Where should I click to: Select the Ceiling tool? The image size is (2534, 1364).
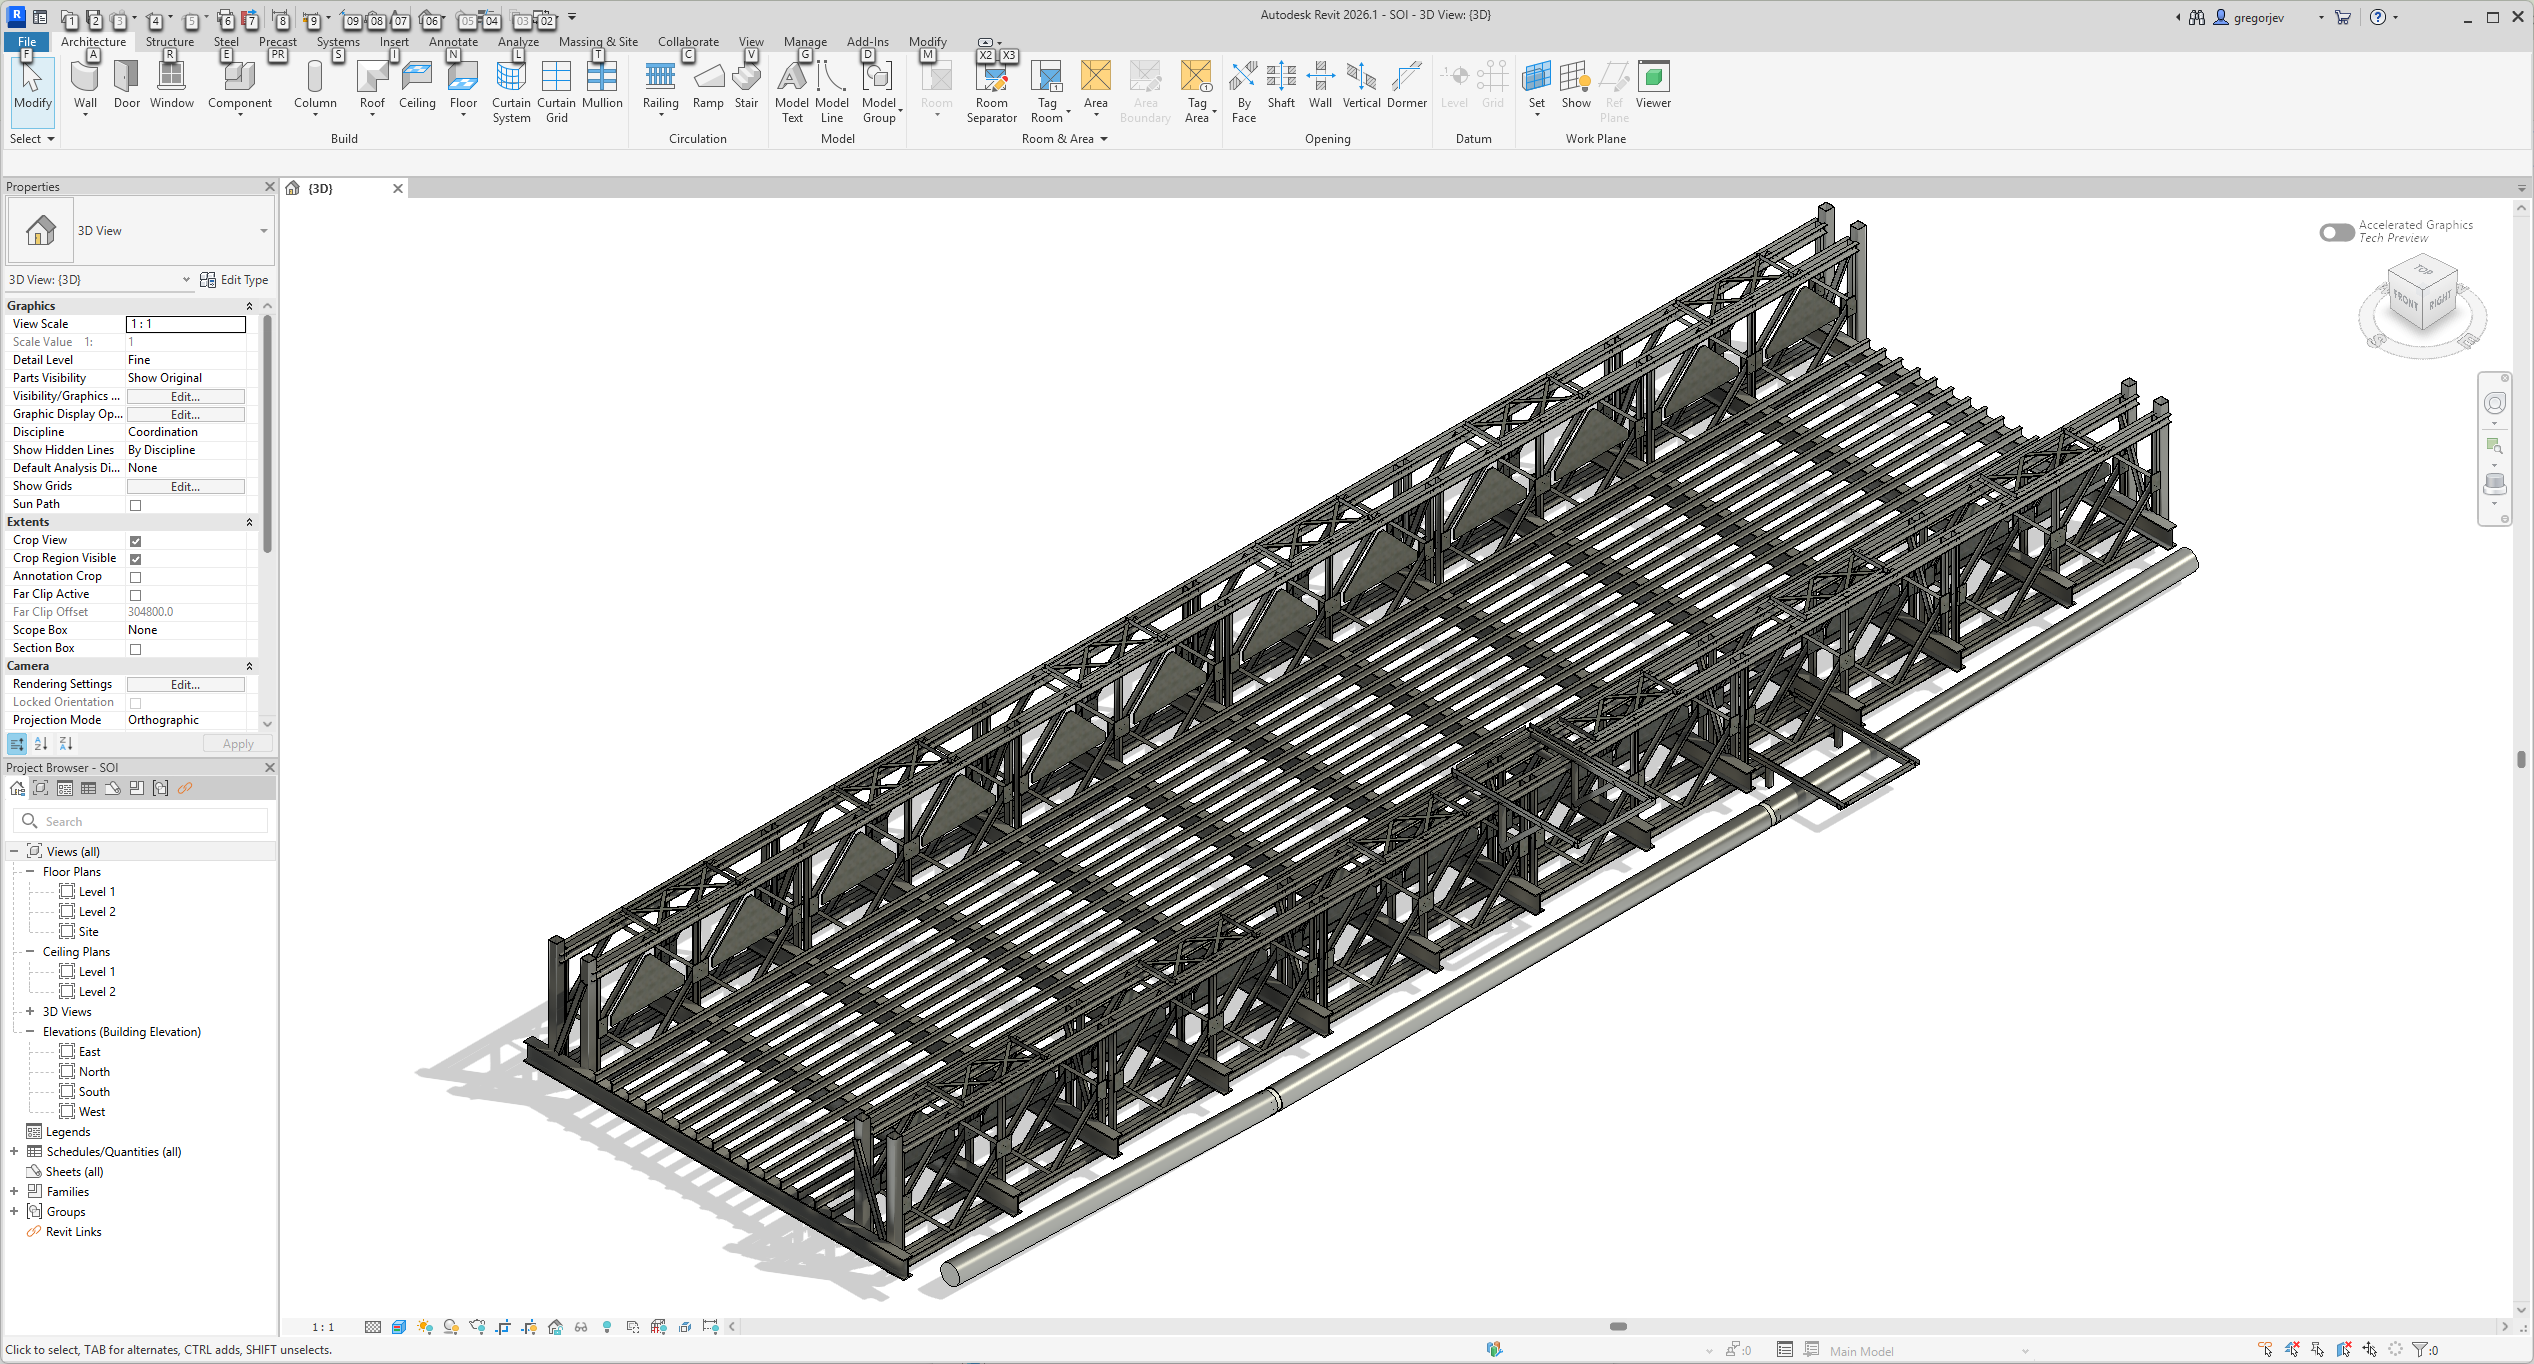[417, 85]
